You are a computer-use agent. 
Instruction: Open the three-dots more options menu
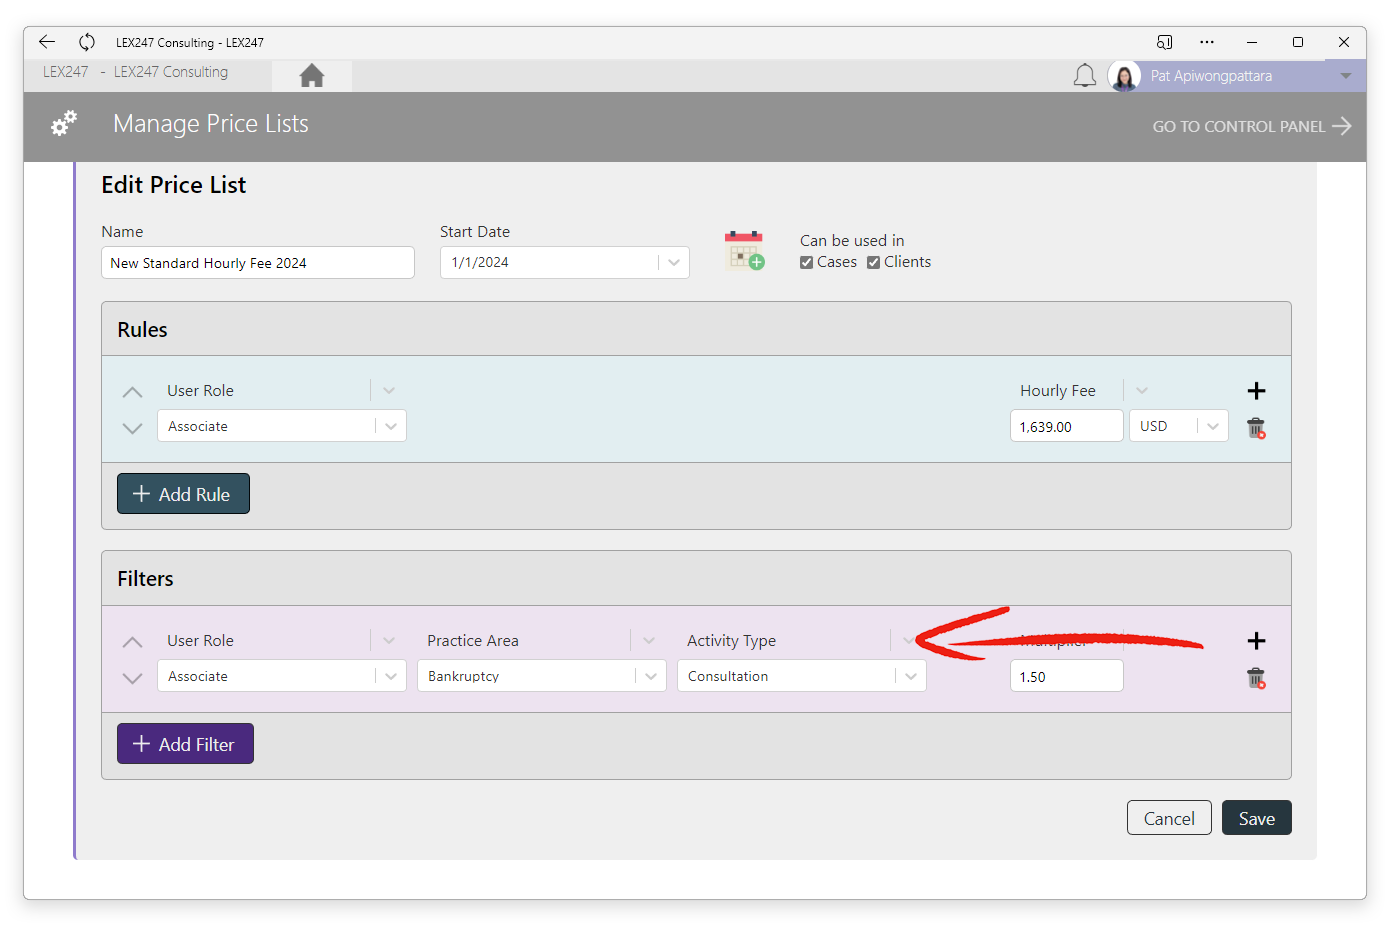click(1207, 42)
